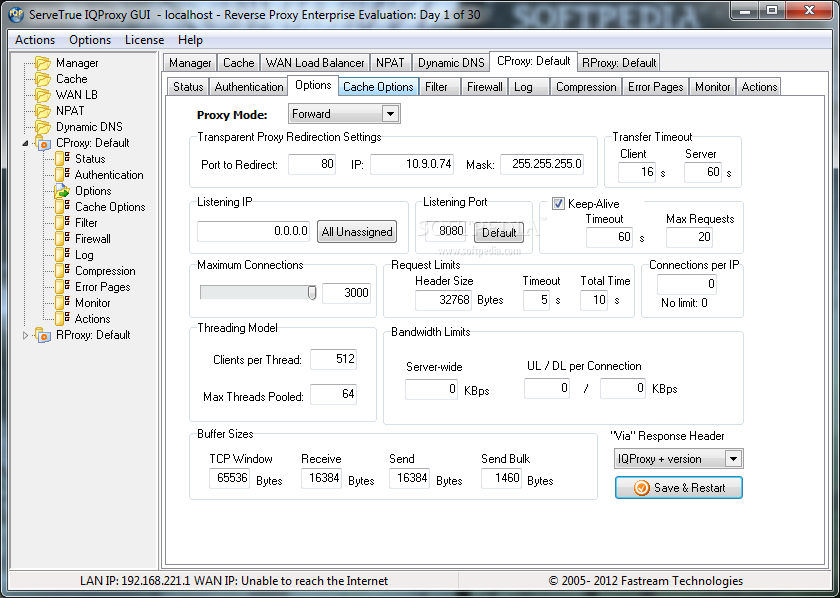The image size is (840, 598).
Task: Click the Cache Options page icon in tree
Action: coord(63,207)
